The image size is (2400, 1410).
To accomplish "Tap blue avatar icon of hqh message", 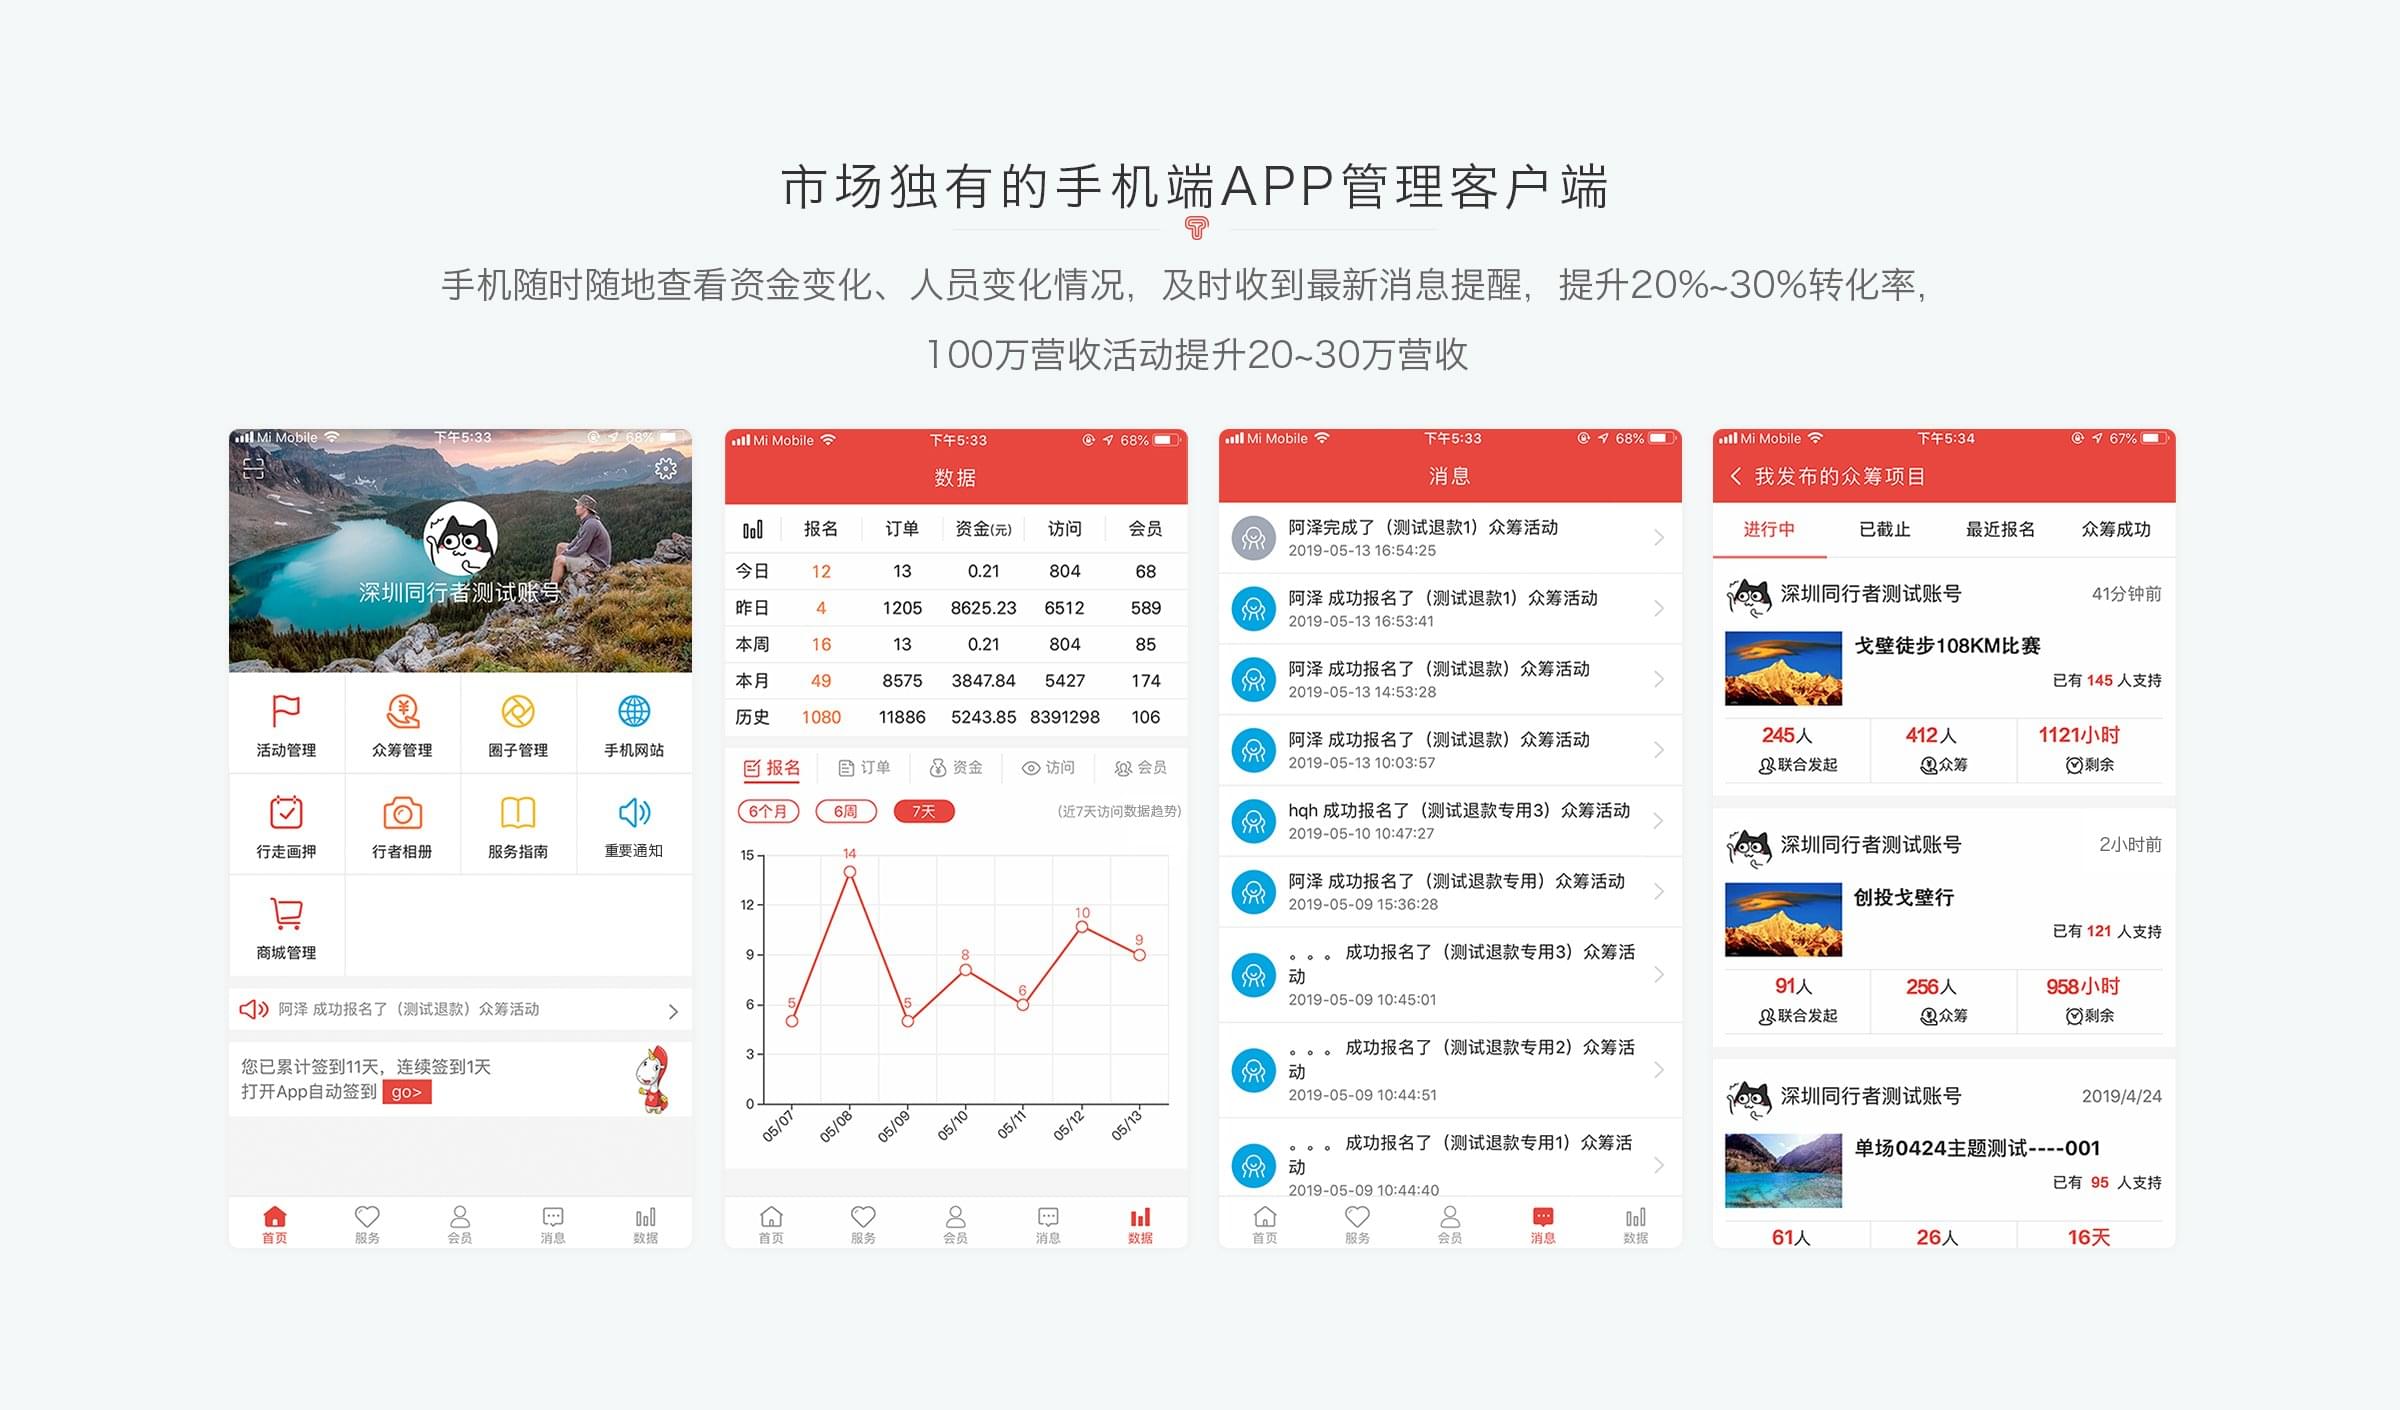I will tap(1253, 821).
